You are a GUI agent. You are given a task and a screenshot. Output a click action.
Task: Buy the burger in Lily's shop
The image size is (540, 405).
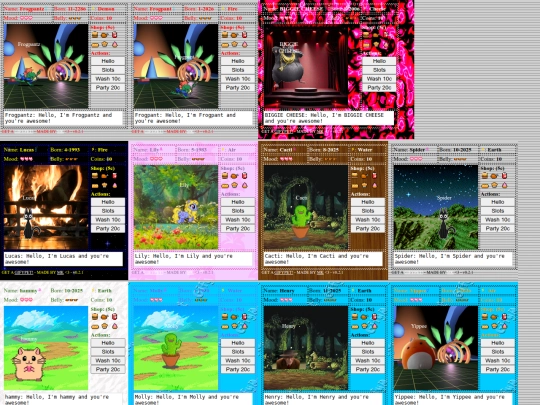(225, 176)
